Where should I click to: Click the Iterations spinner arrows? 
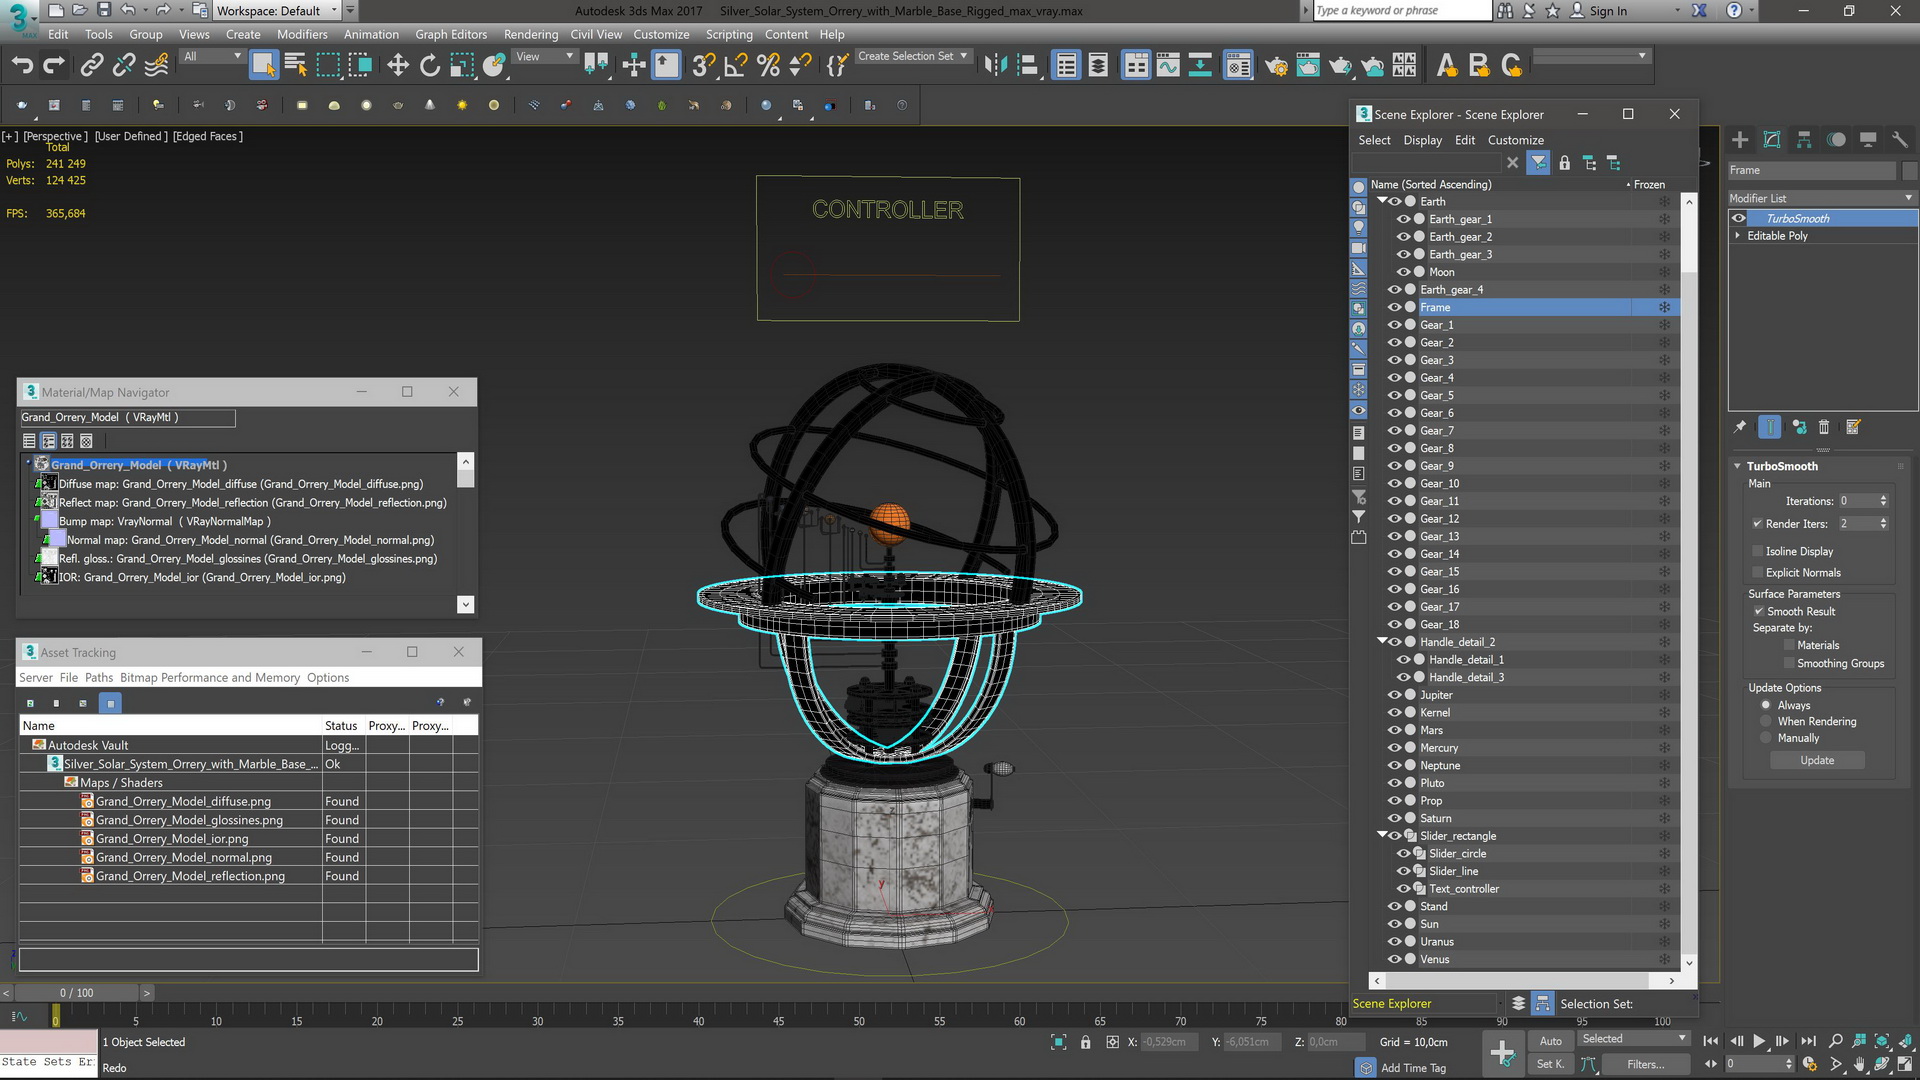[x=1883, y=501]
